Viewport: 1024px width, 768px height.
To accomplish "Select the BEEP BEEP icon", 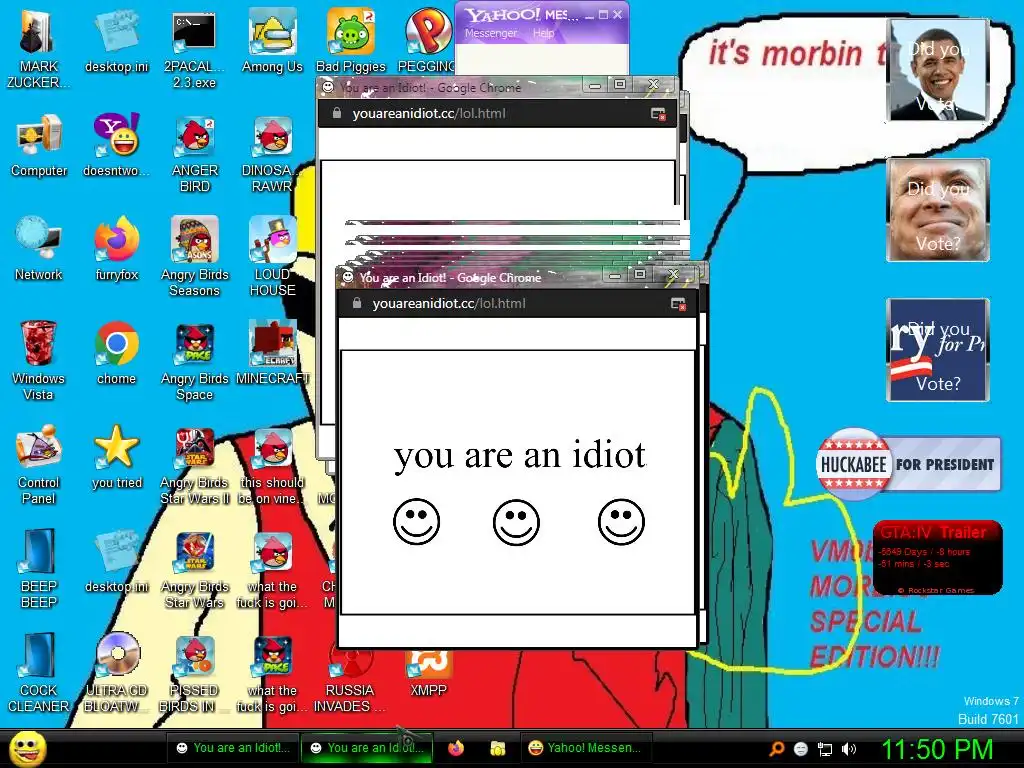I will (39, 568).
